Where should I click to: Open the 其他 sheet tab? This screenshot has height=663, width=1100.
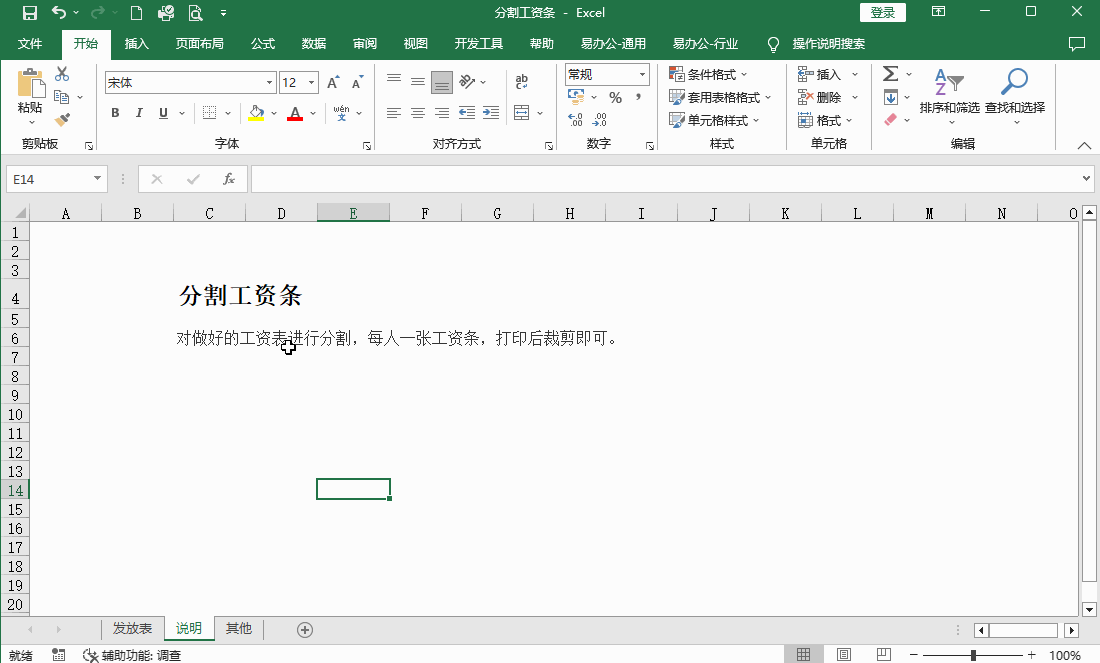pos(239,629)
